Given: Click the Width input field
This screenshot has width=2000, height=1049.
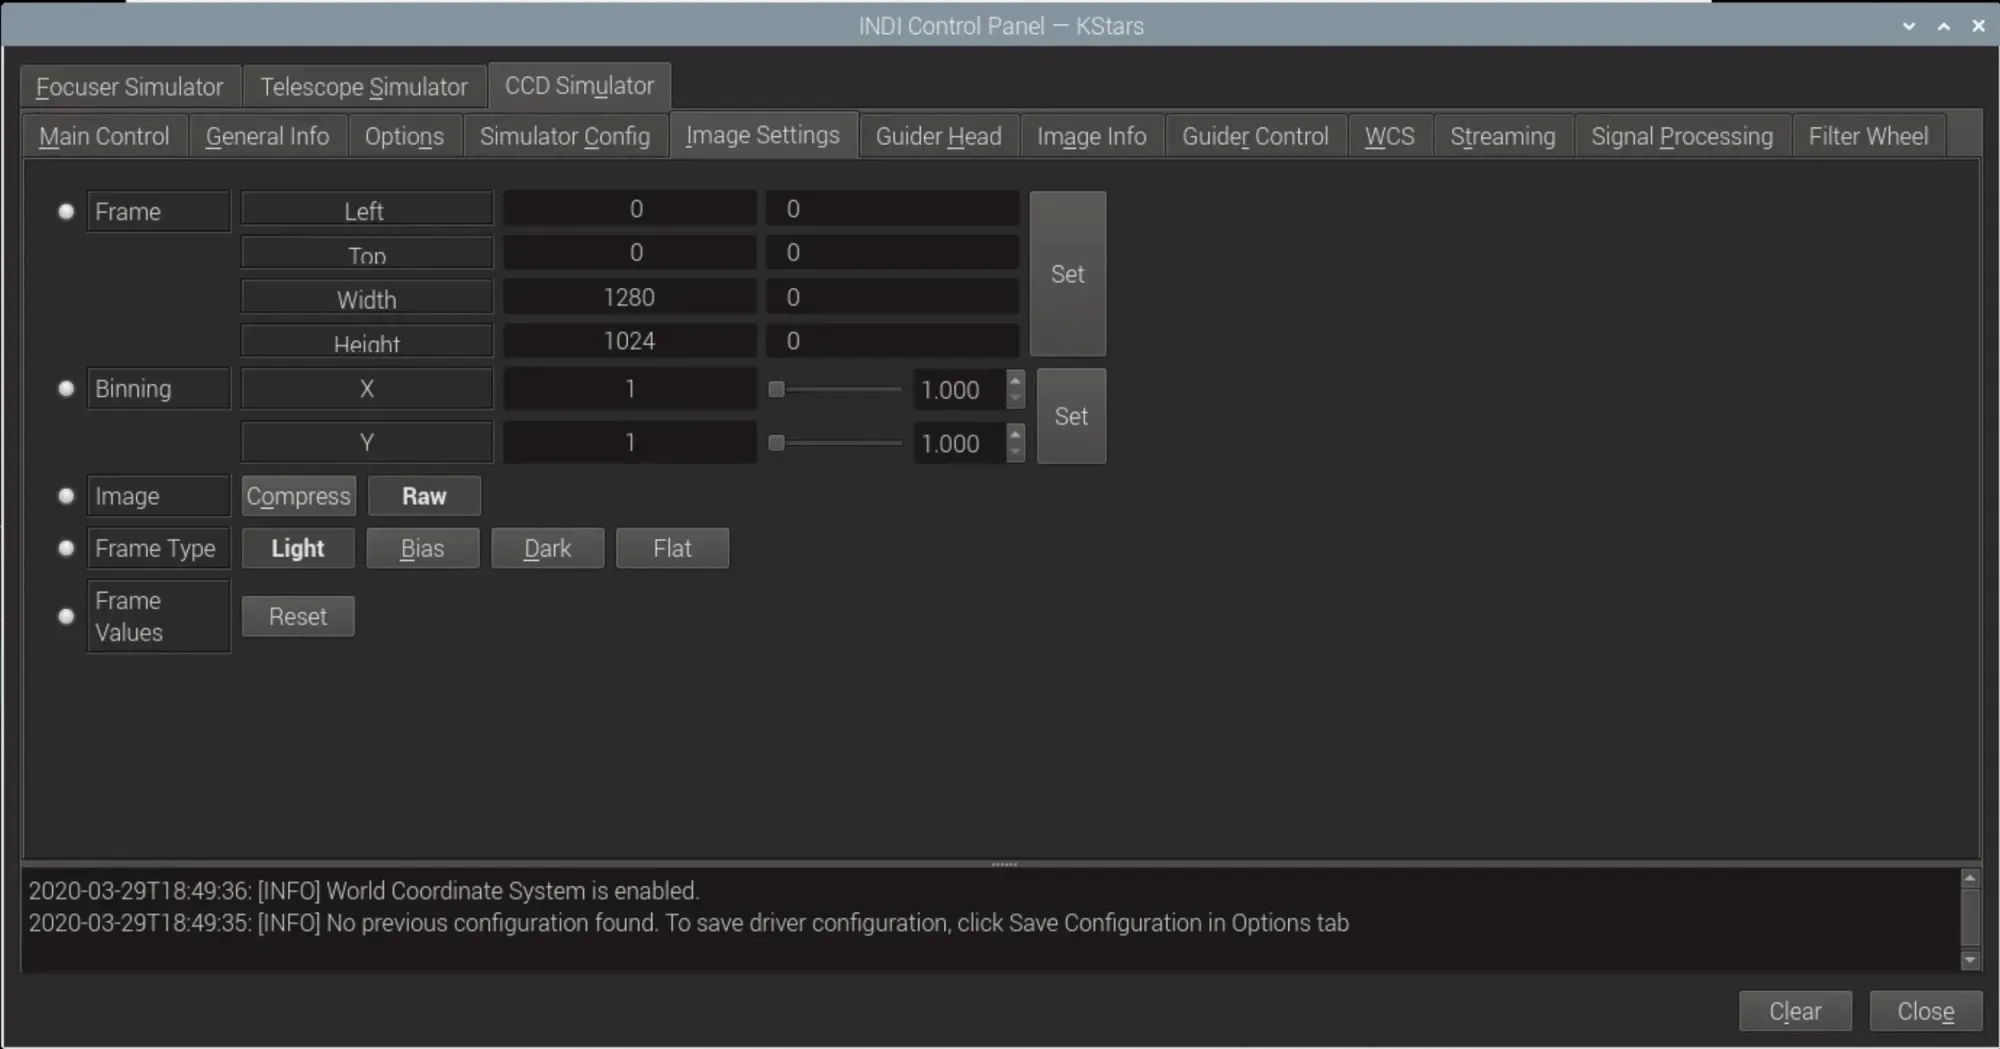Looking at the screenshot, I should click(629, 296).
